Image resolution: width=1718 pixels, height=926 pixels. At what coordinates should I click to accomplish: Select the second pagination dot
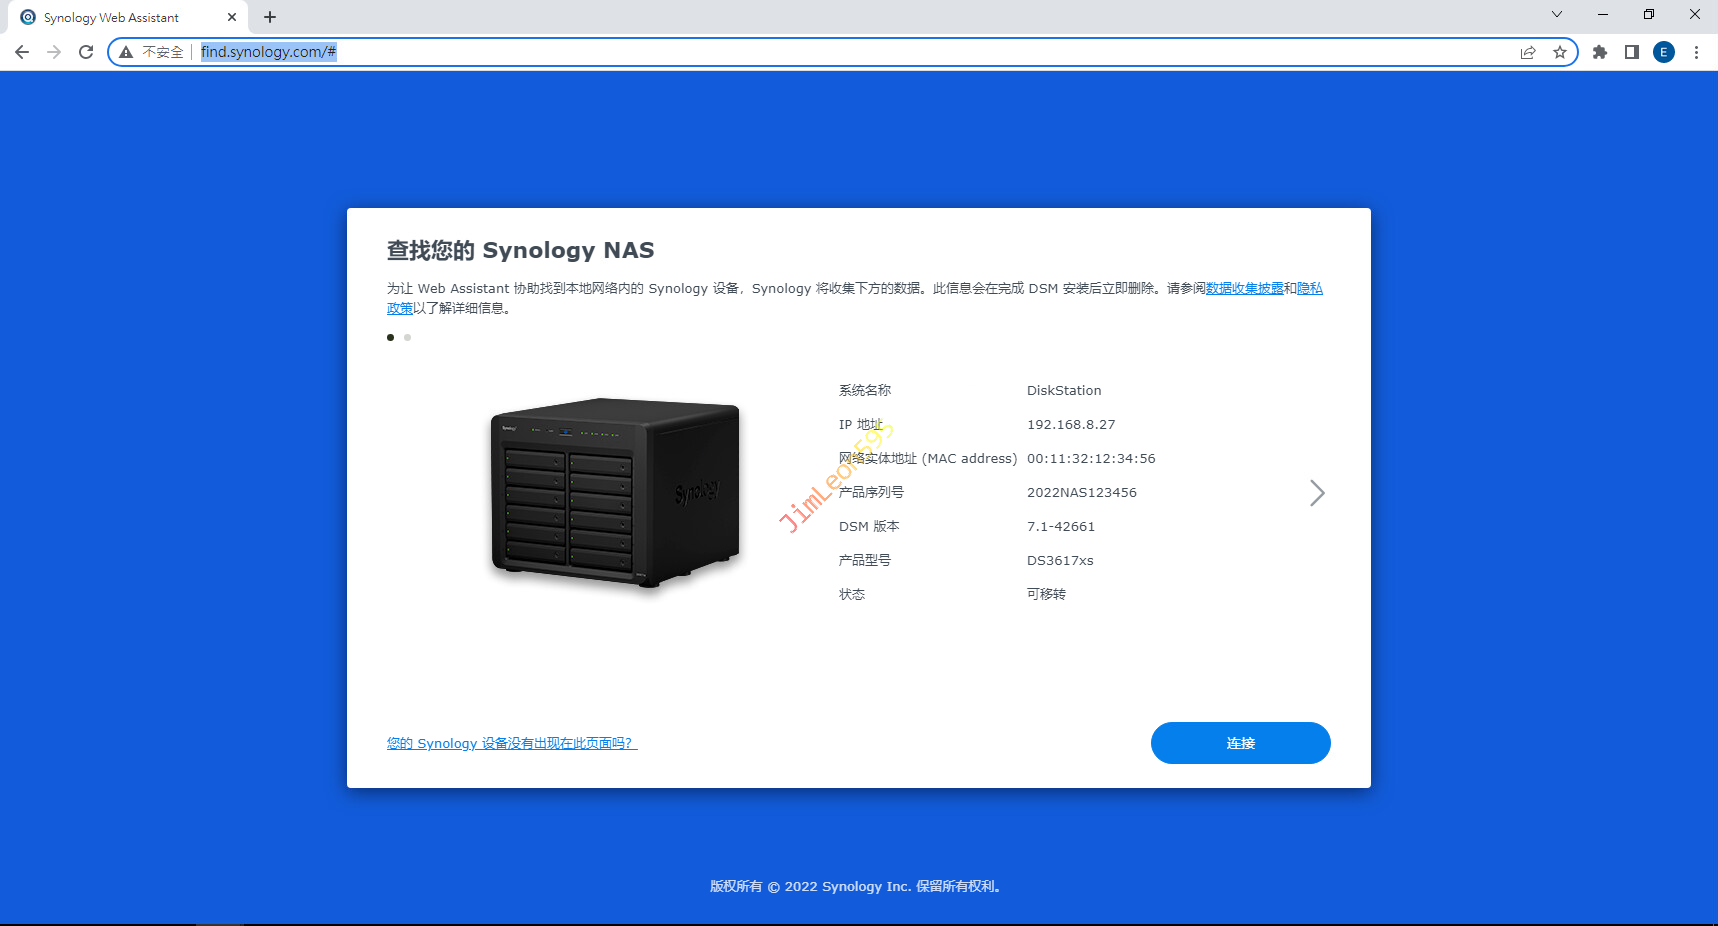(x=407, y=337)
